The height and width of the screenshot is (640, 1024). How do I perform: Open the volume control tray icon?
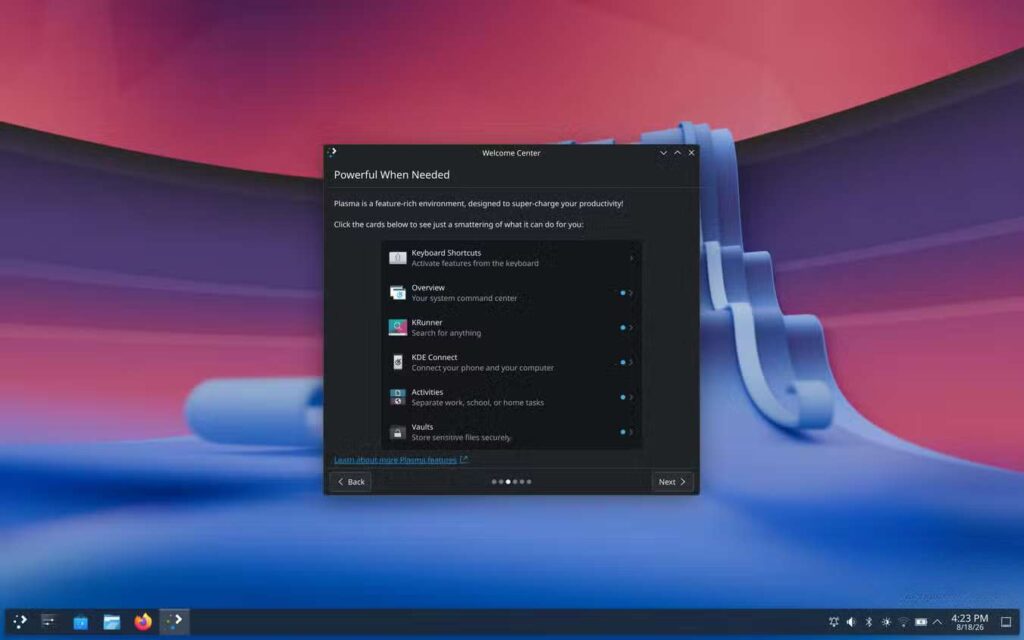[851, 622]
